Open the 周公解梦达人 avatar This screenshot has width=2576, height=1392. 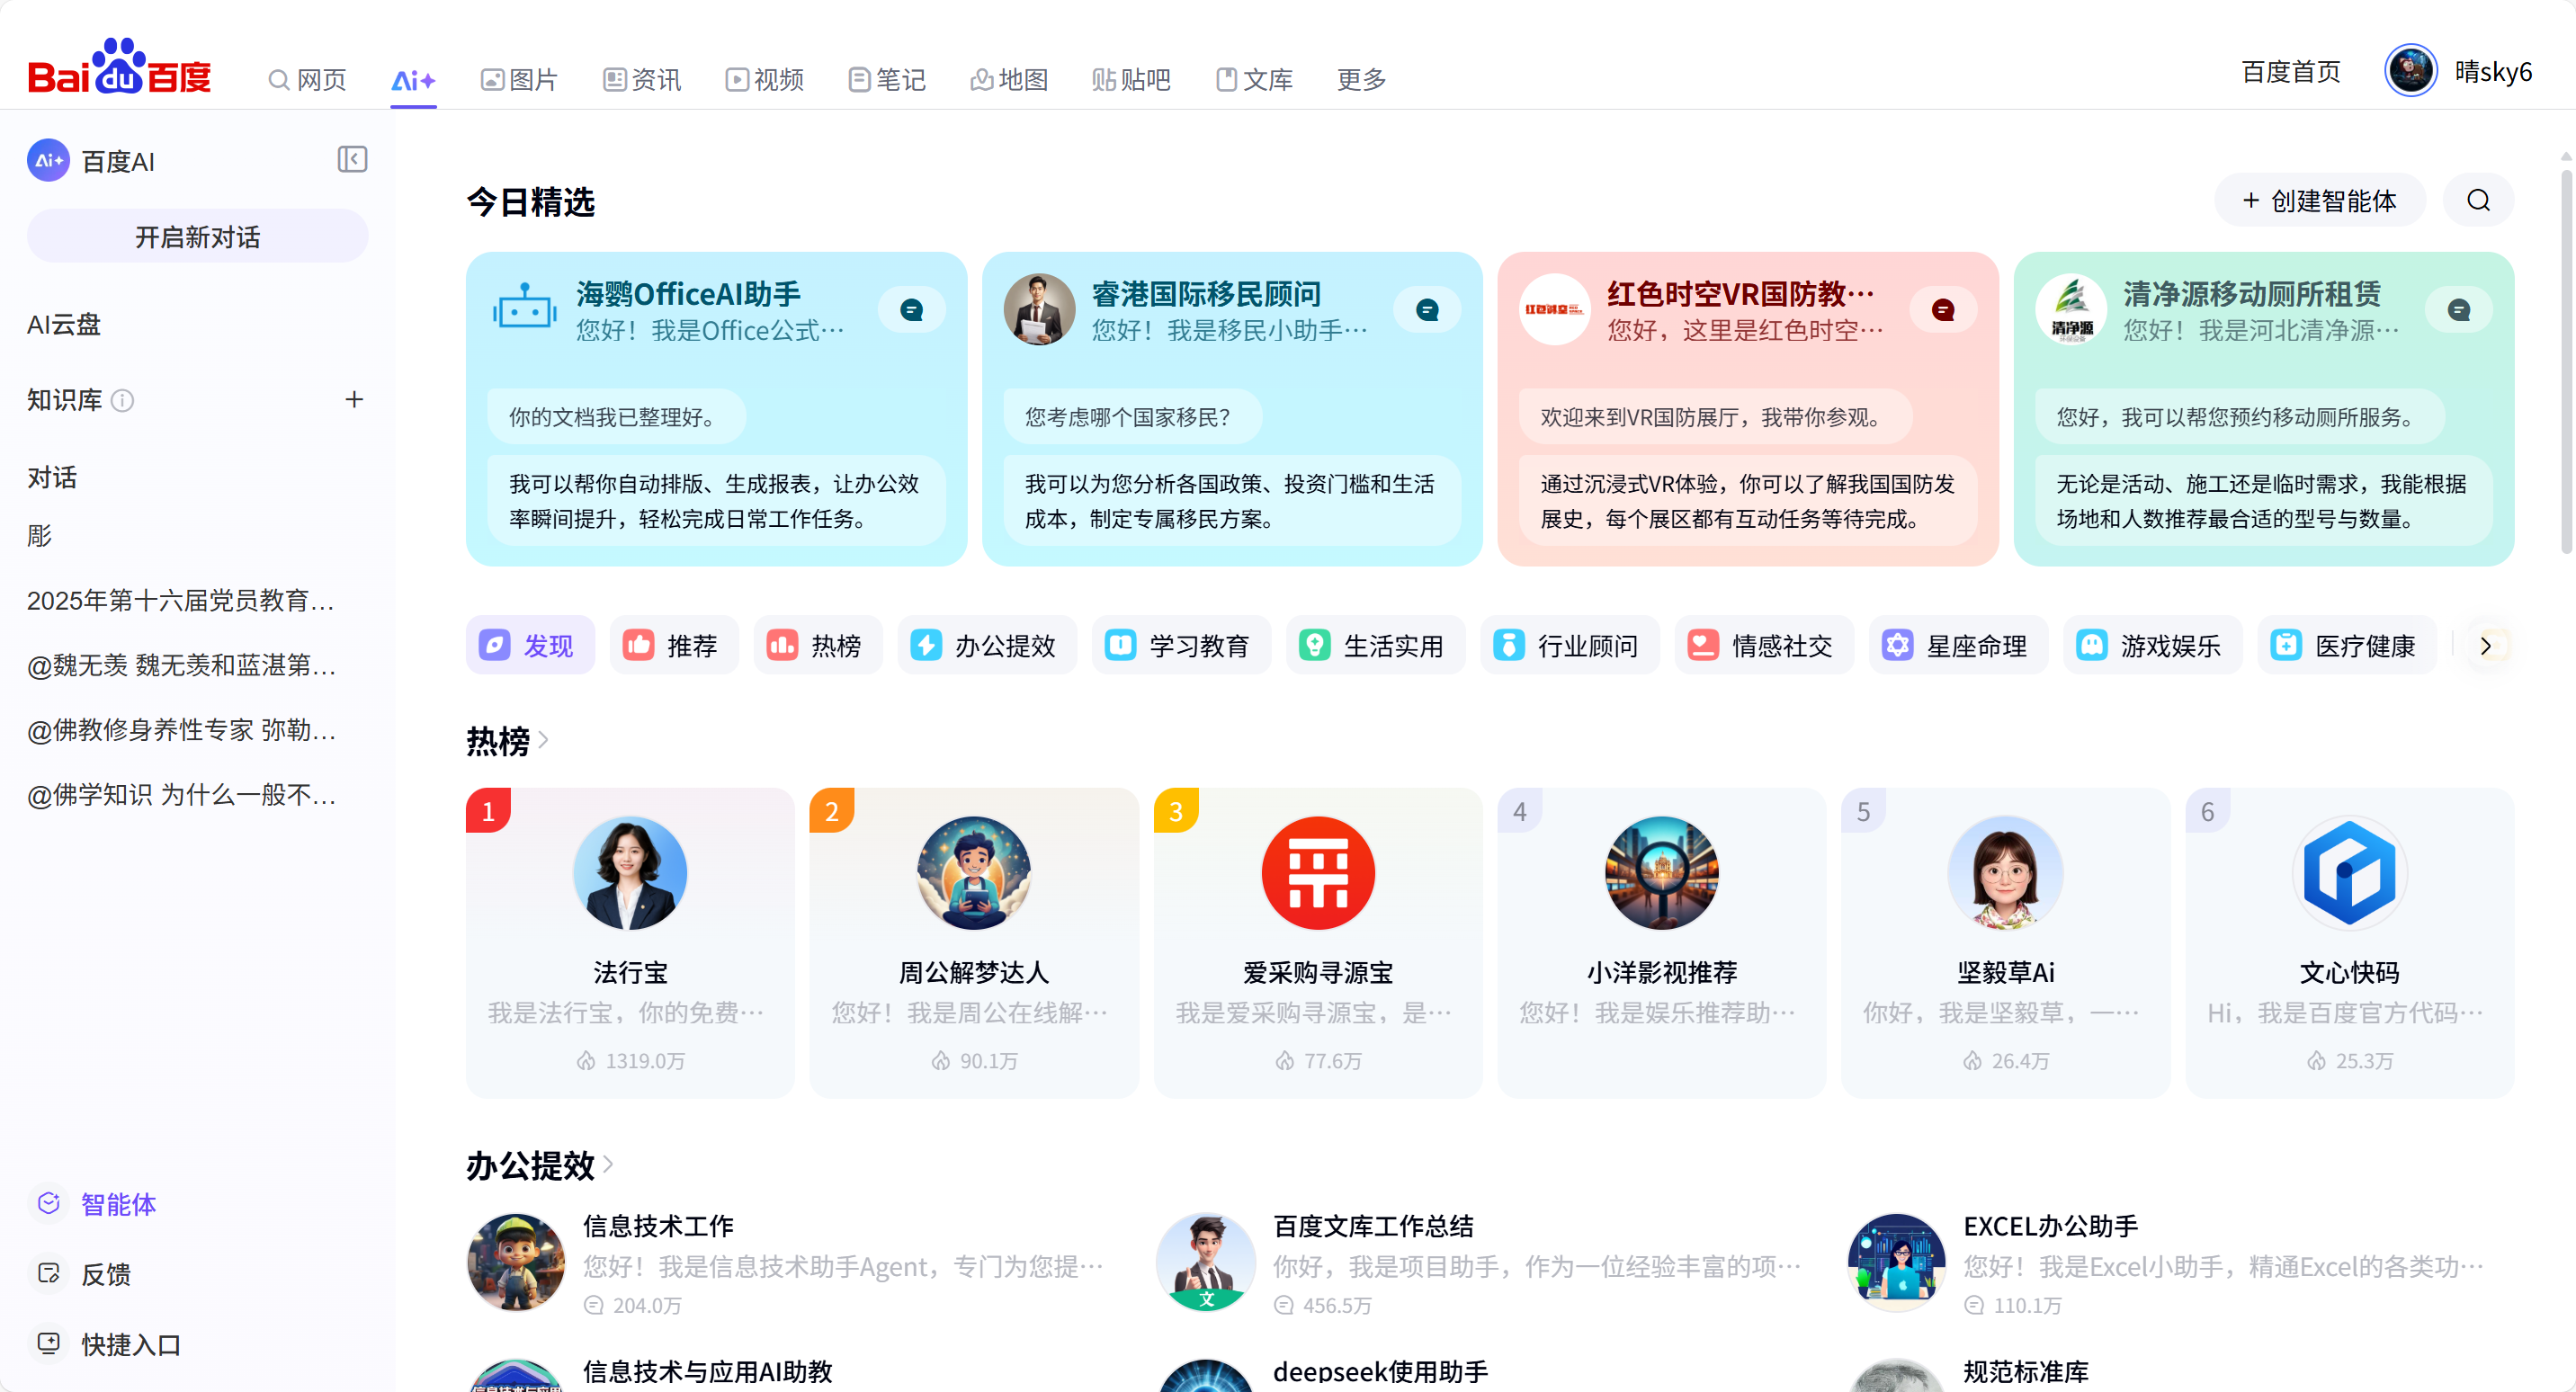[974, 873]
